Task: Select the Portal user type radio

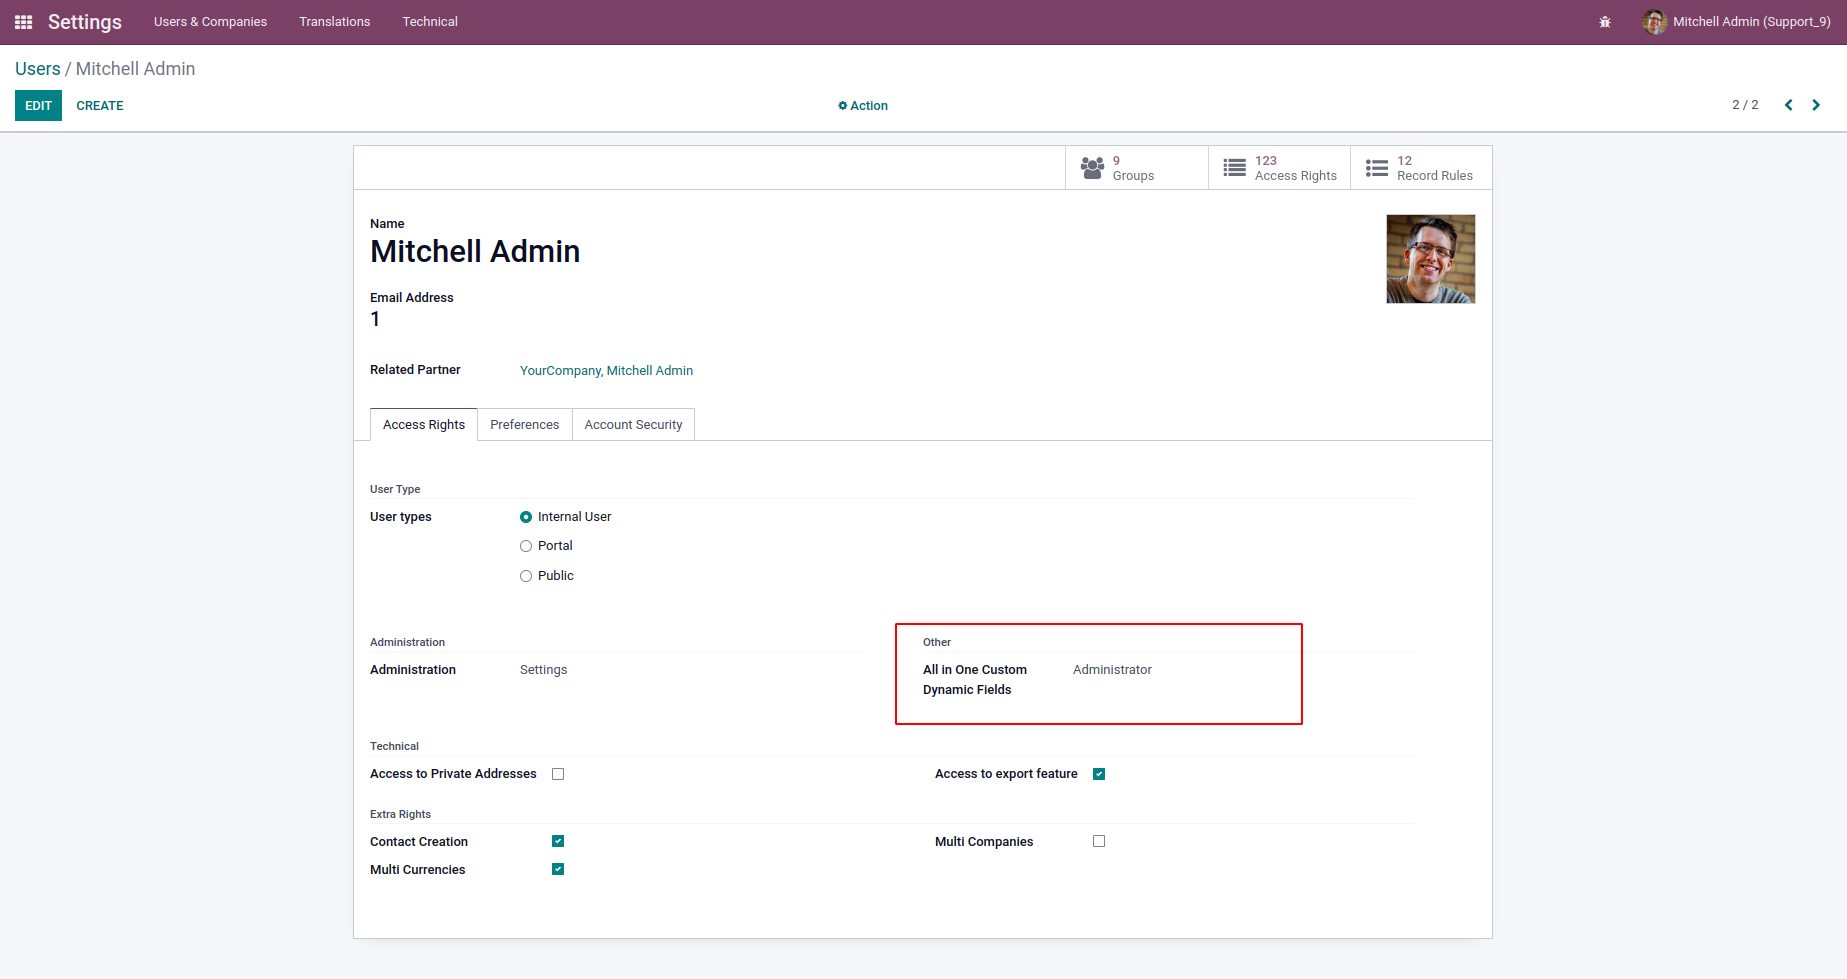Action: coord(526,546)
